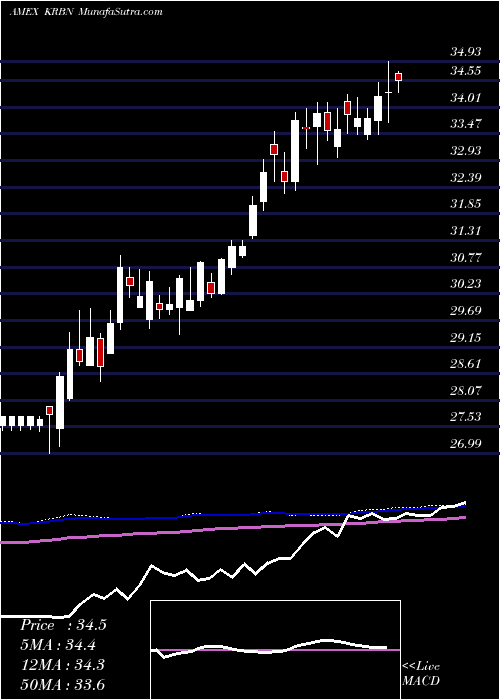The image size is (500, 700).
Task: Click the 34.01 price axis label
Action: pyautogui.click(x=466, y=97)
